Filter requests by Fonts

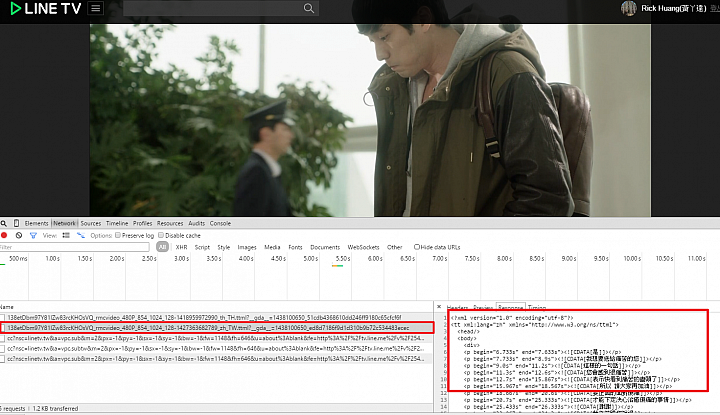(x=295, y=247)
